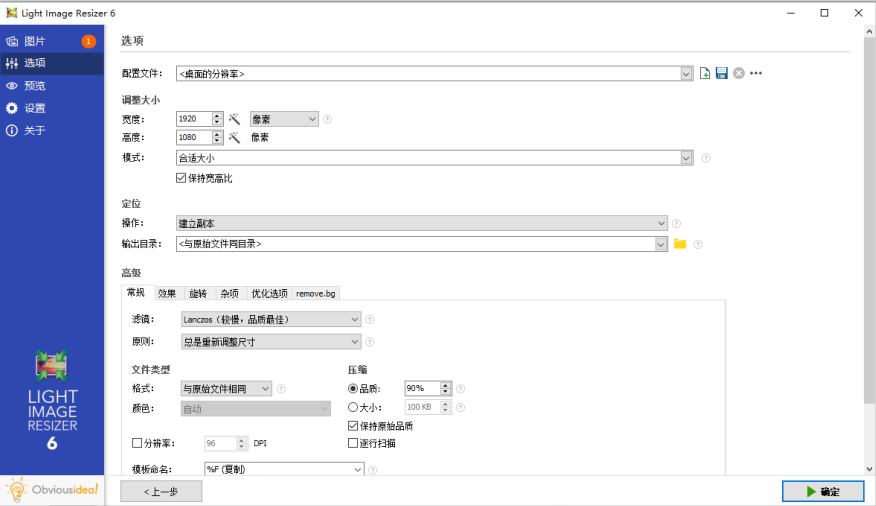Click the 图片 sidebar image icon
The image size is (876, 506).
point(12,41)
